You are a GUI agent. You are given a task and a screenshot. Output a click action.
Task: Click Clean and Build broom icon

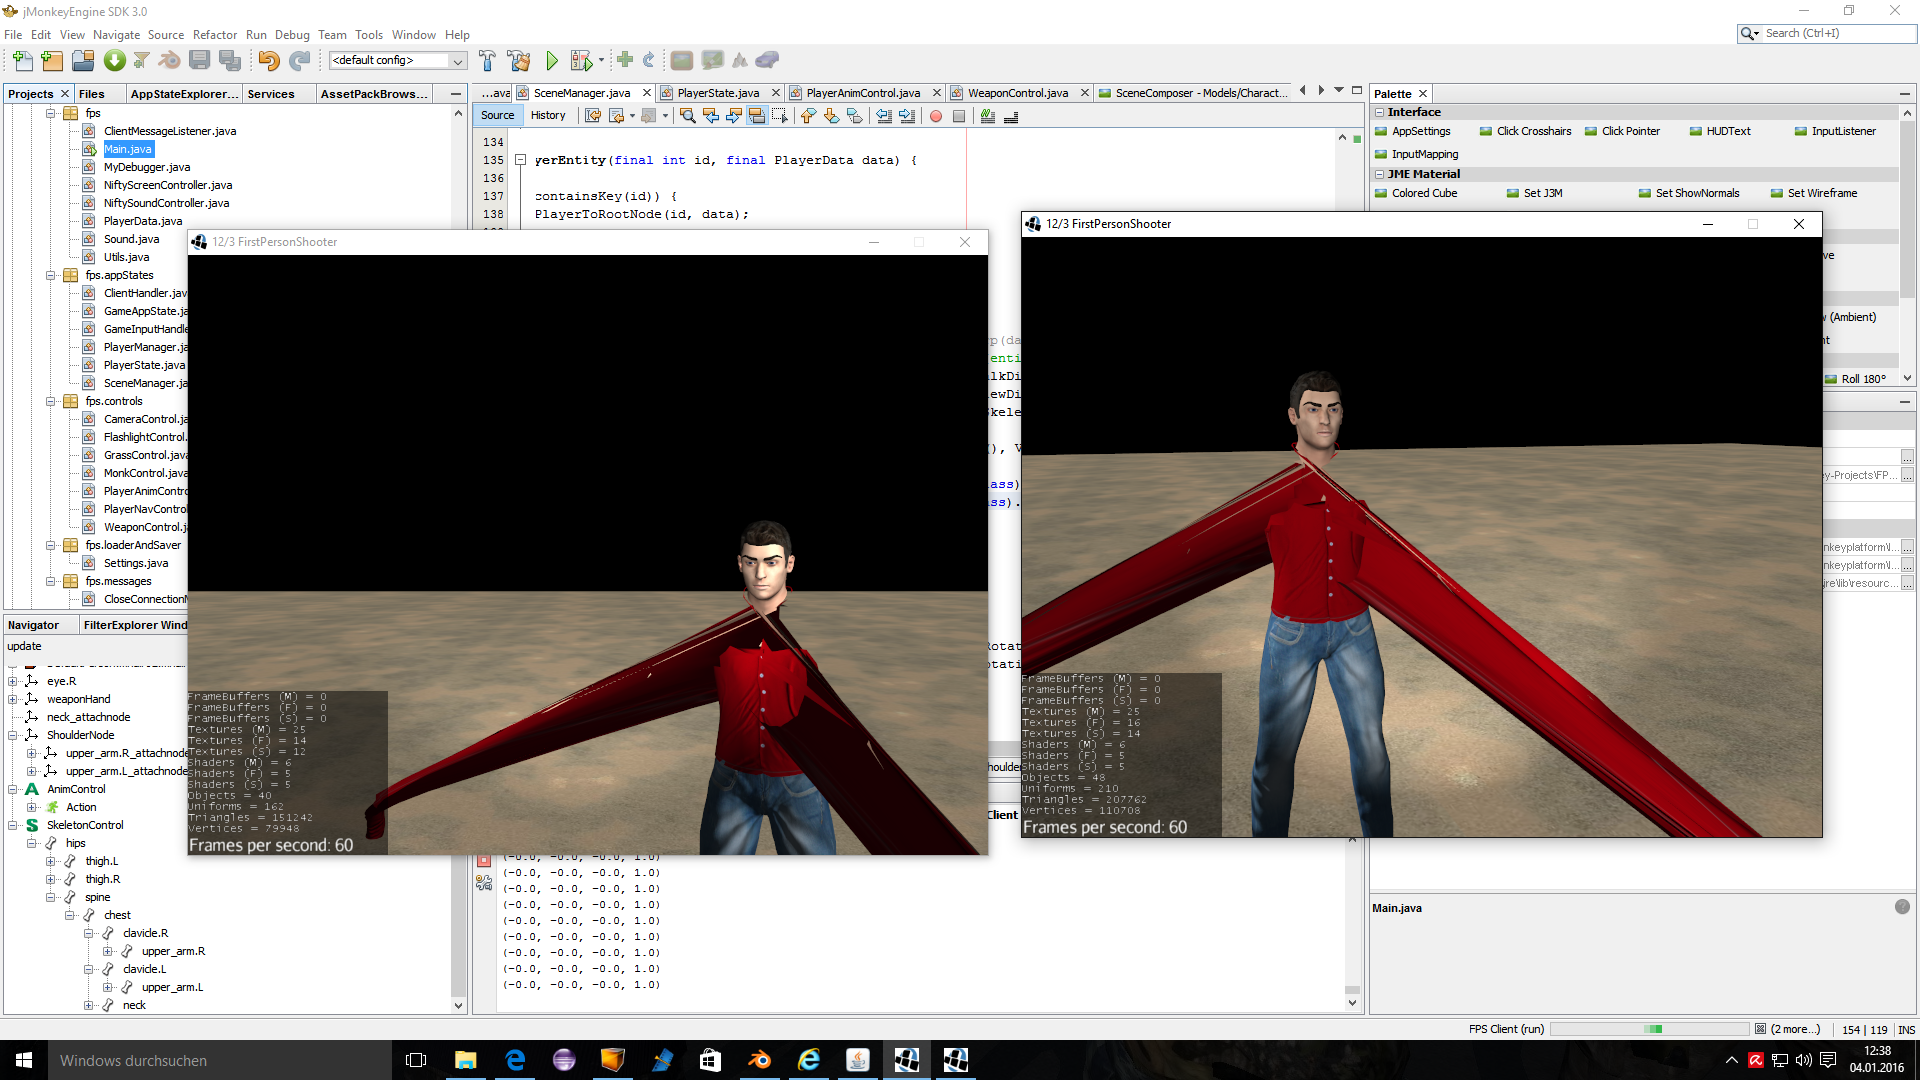519,61
